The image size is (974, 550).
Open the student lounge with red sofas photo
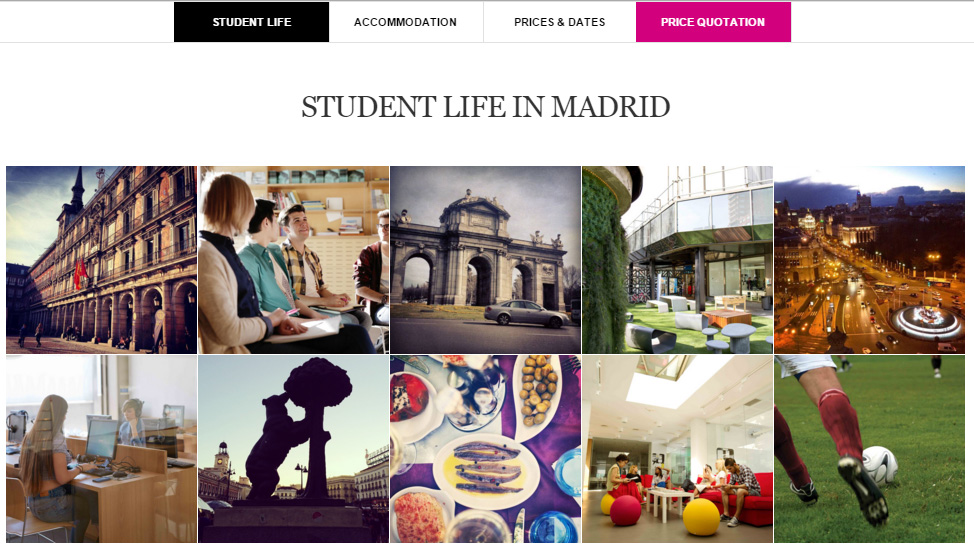pos(677,449)
